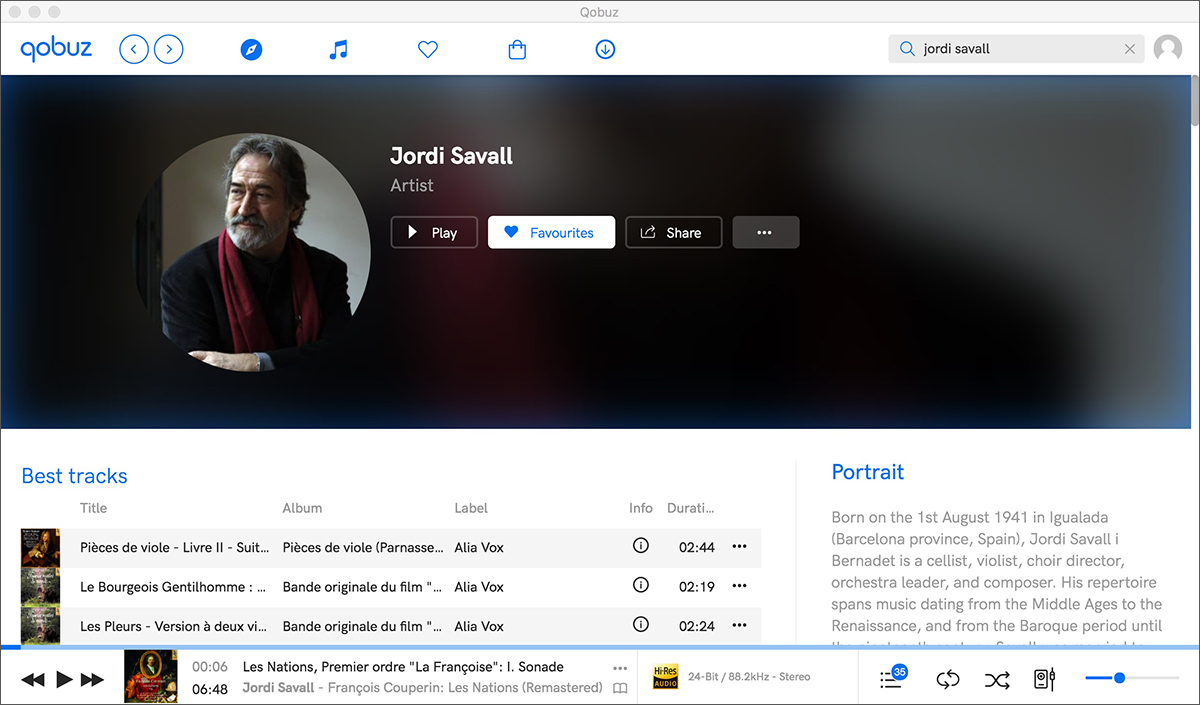
Task: Go back with the left arrow button
Action: tap(134, 49)
